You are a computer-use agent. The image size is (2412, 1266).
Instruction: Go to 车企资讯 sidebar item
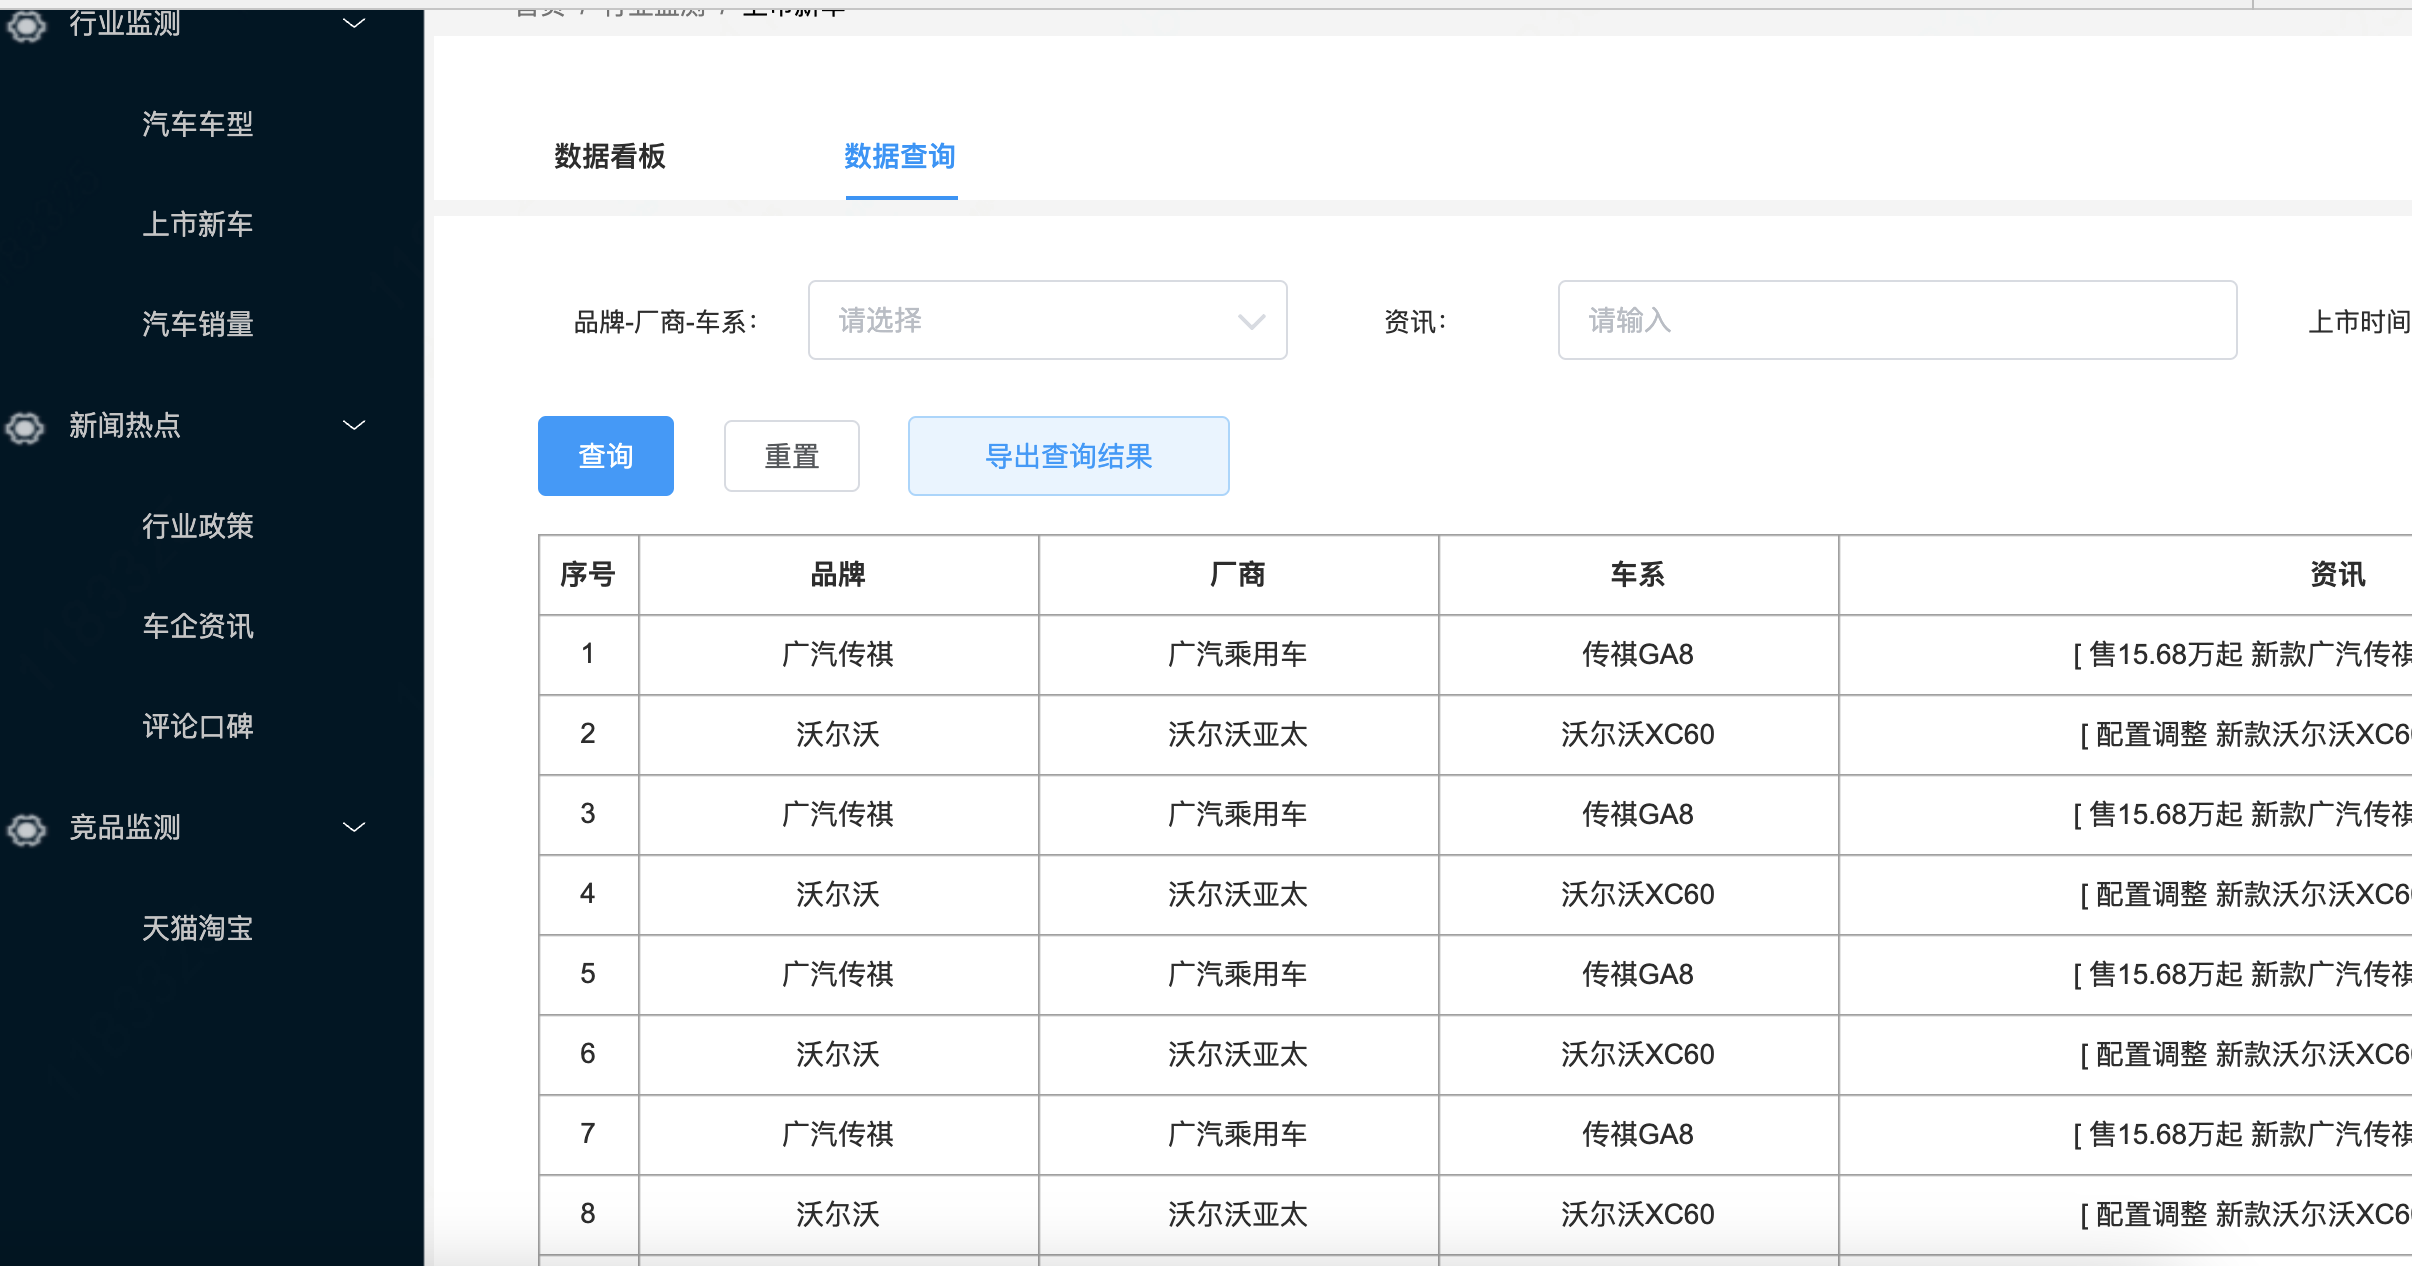198,626
